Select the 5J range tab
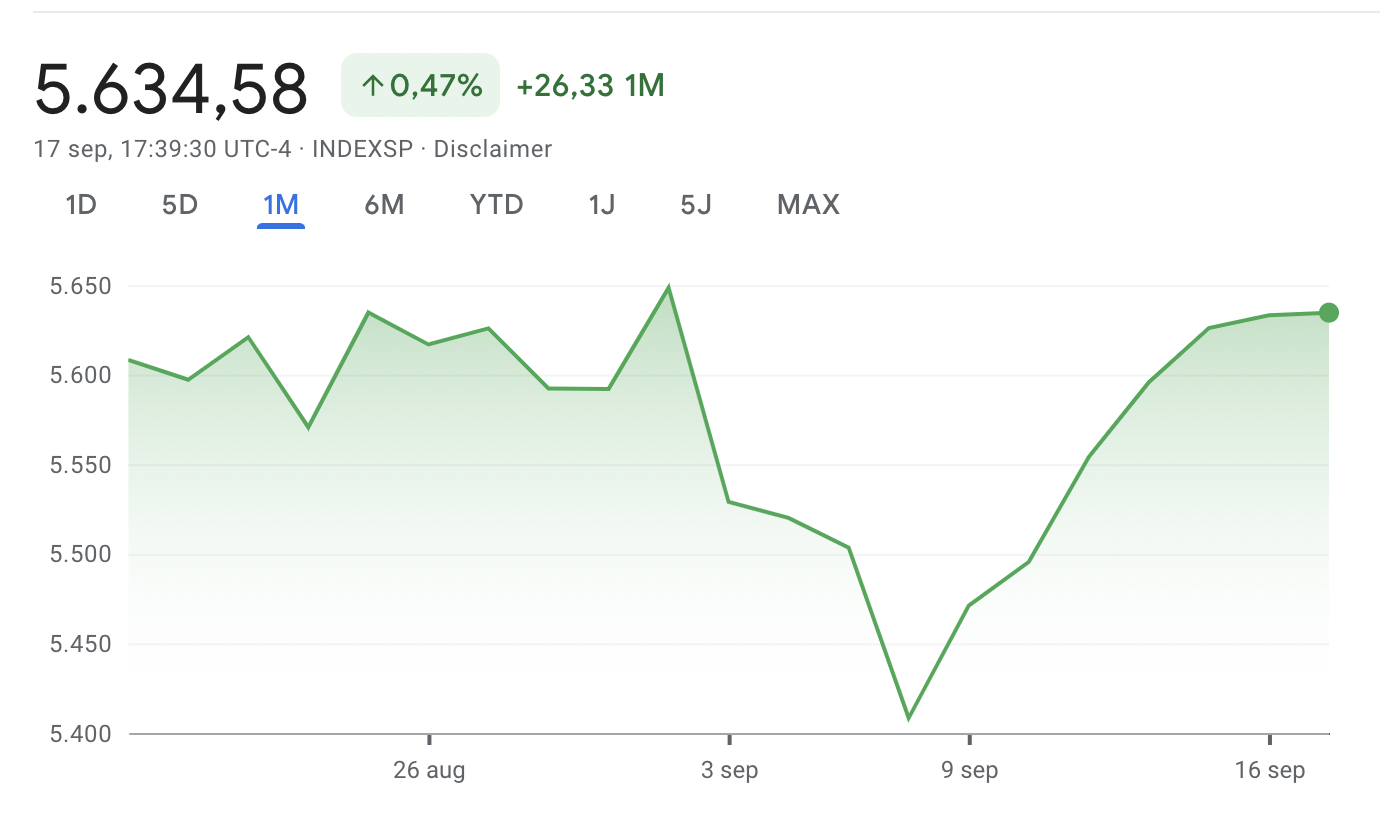Image resolution: width=1380 pixels, height=824 pixels. point(696,205)
